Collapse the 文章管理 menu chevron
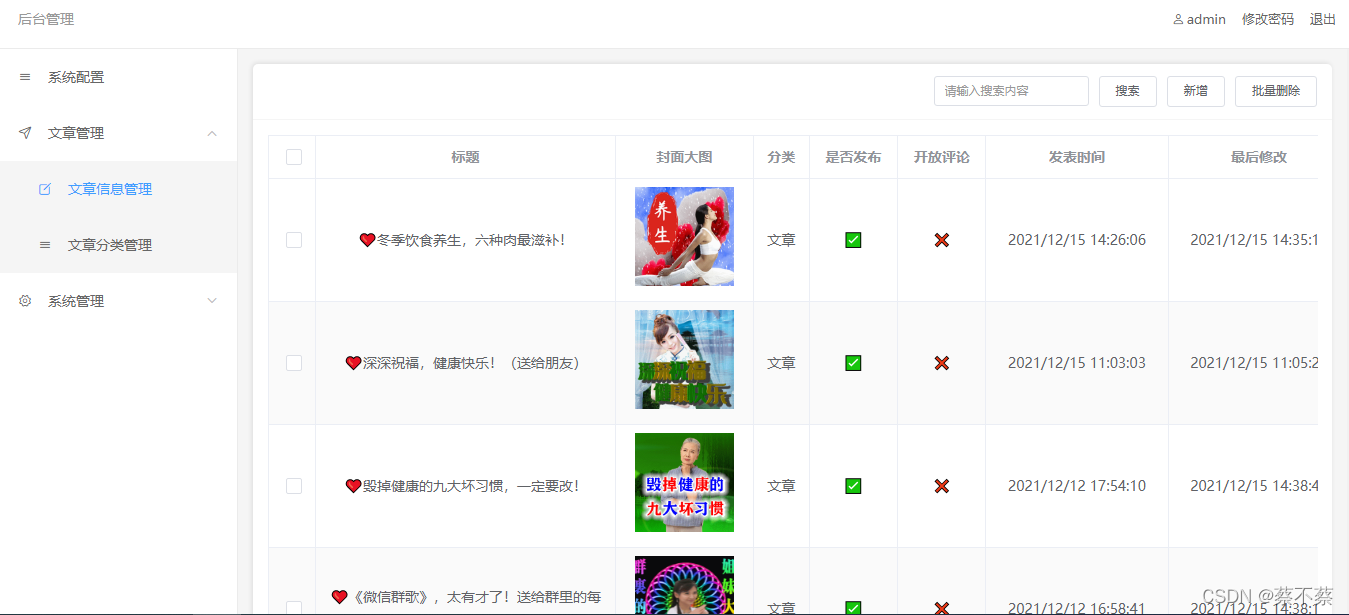The image size is (1349, 615). [x=212, y=133]
